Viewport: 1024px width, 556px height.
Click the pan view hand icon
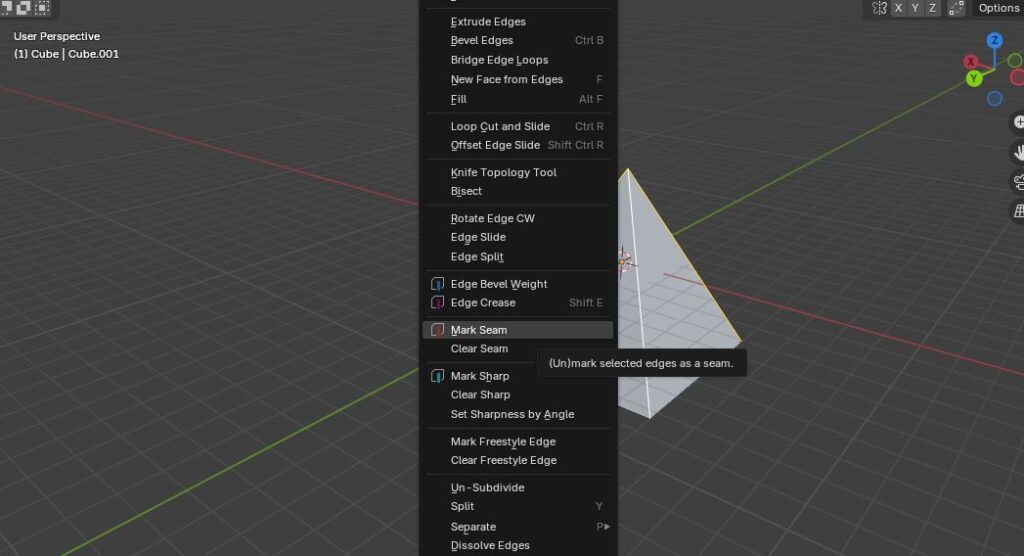tap(1017, 152)
